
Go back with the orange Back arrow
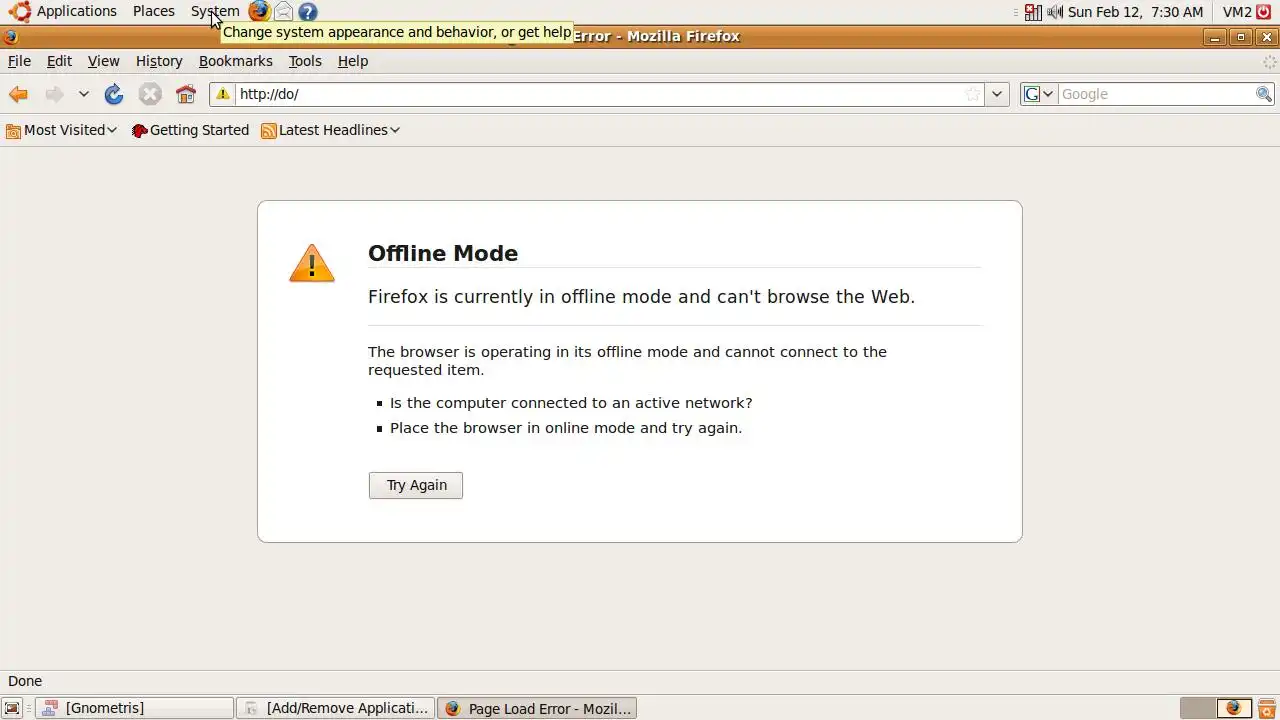(18, 94)
